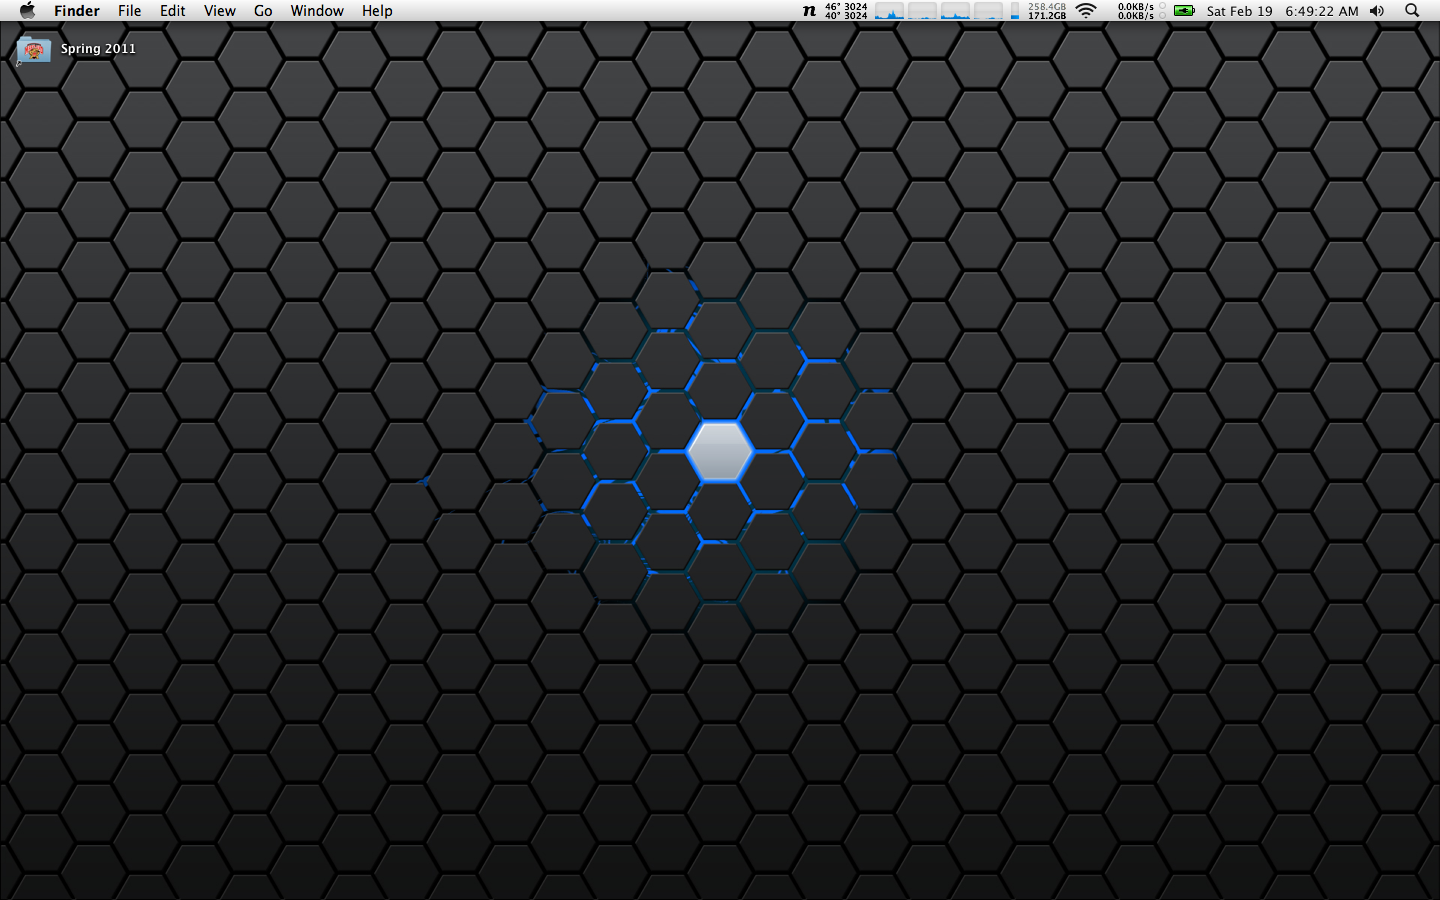This screenshot has width=1440, height=900.
Task: Open Spotlight search
Action: 1412,11
